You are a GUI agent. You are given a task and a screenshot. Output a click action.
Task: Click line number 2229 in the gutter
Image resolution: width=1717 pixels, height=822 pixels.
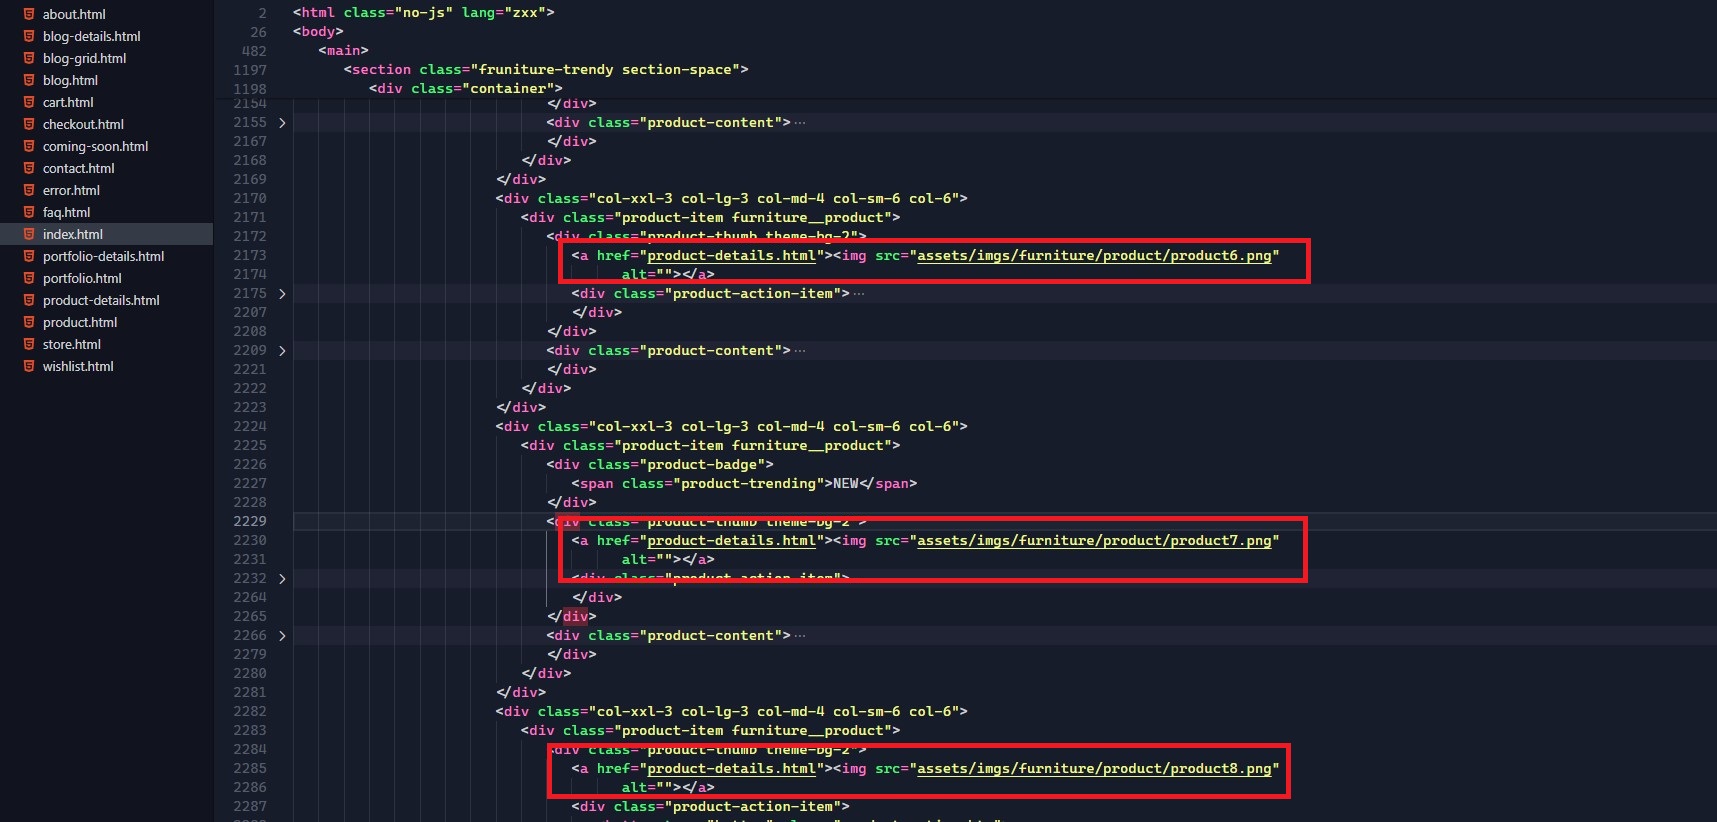(250, 521)
